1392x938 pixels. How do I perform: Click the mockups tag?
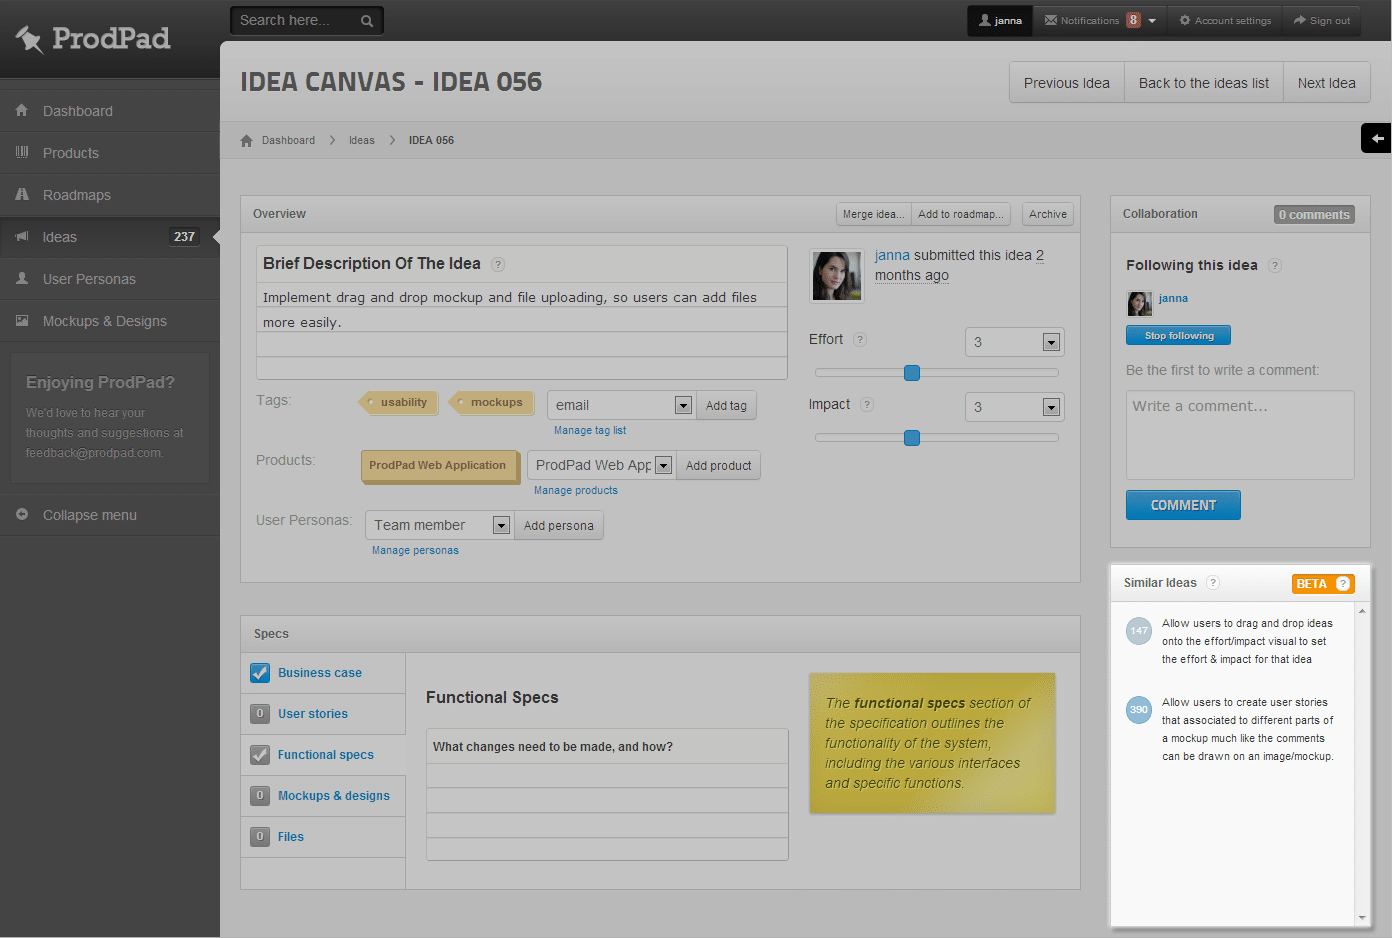(x=490, y=402)
